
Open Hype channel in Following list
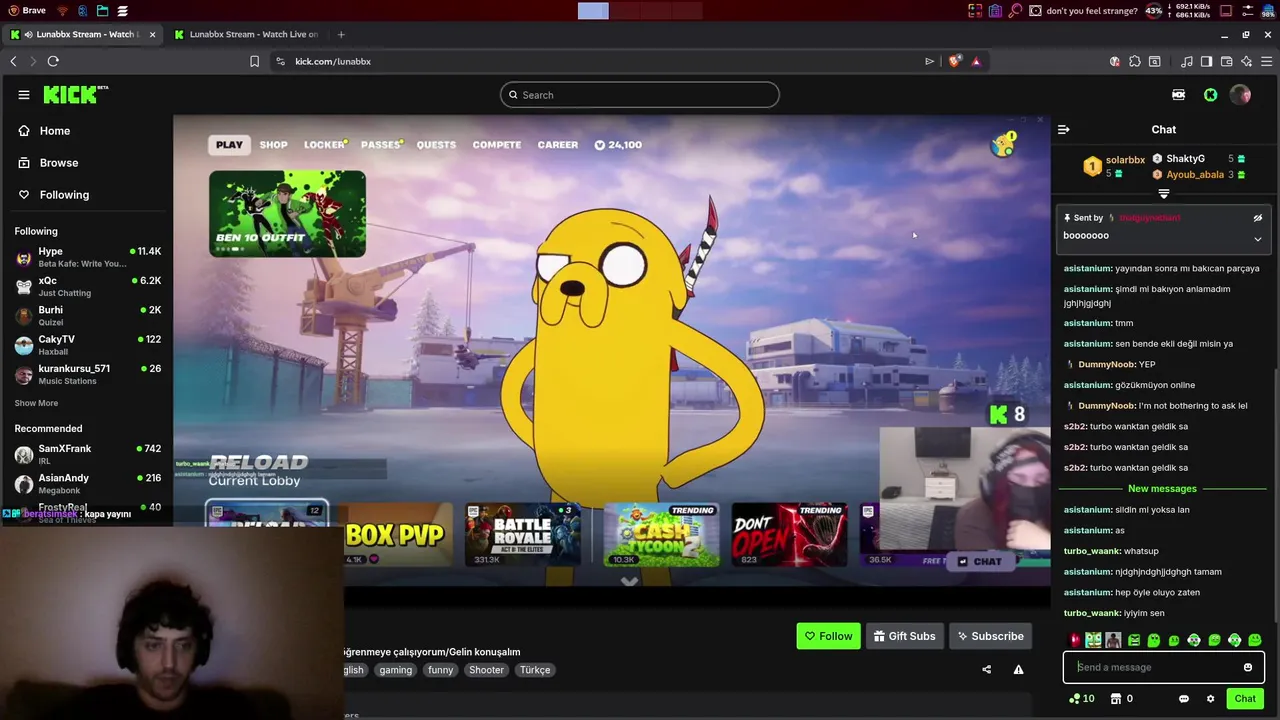coord(87,257)
